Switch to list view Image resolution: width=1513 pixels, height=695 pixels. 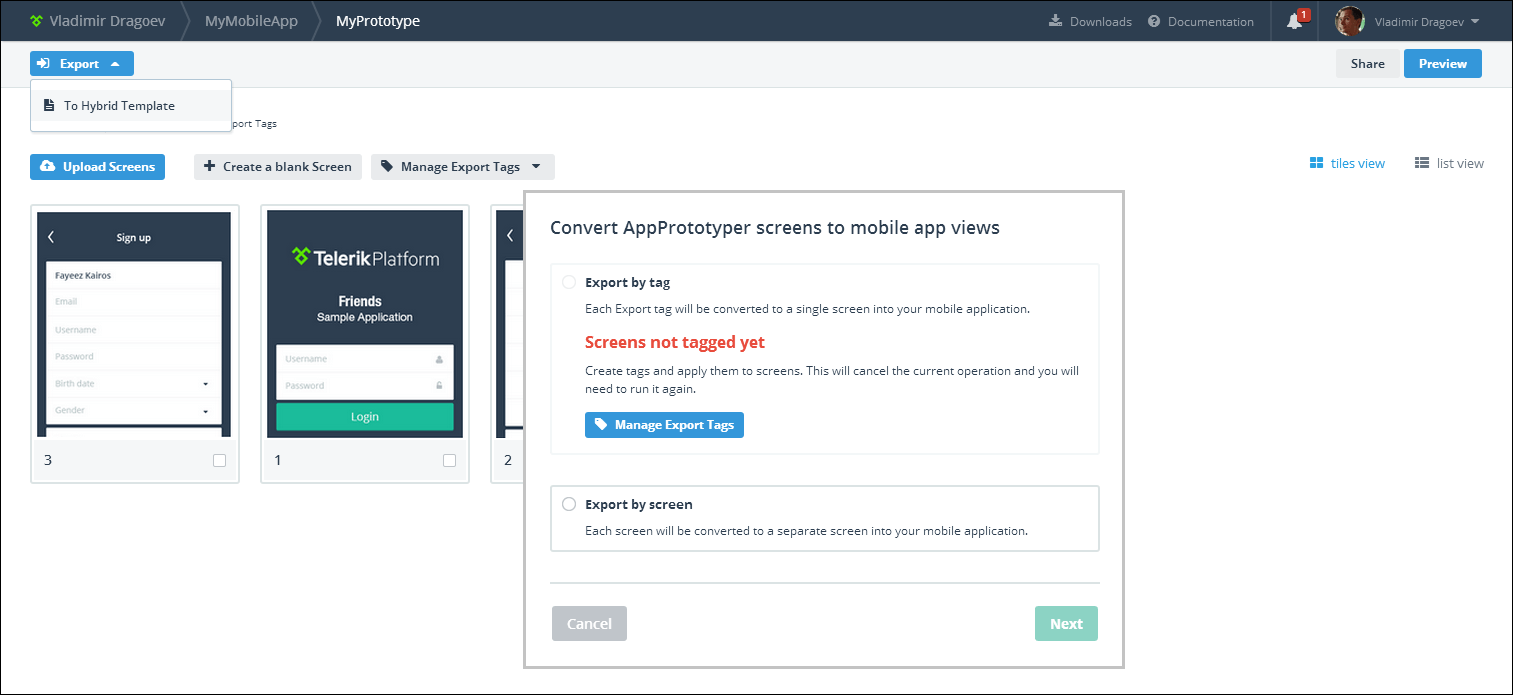click(x=1449, y=163)
